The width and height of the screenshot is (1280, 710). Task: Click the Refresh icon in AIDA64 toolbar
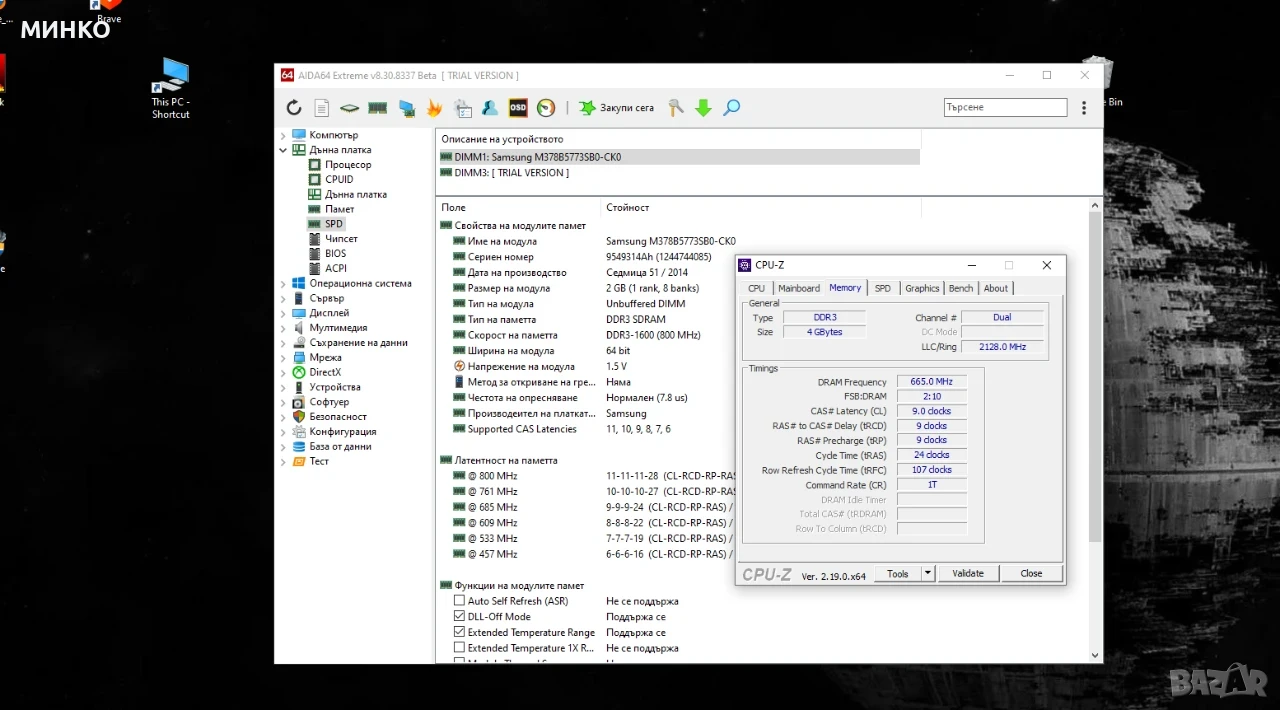(x=294, y=108)
